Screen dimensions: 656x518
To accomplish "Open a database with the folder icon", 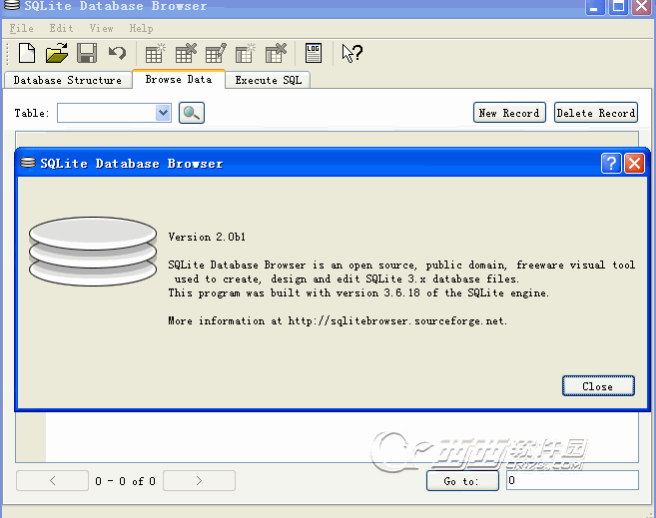I will (x=57, y=53).
